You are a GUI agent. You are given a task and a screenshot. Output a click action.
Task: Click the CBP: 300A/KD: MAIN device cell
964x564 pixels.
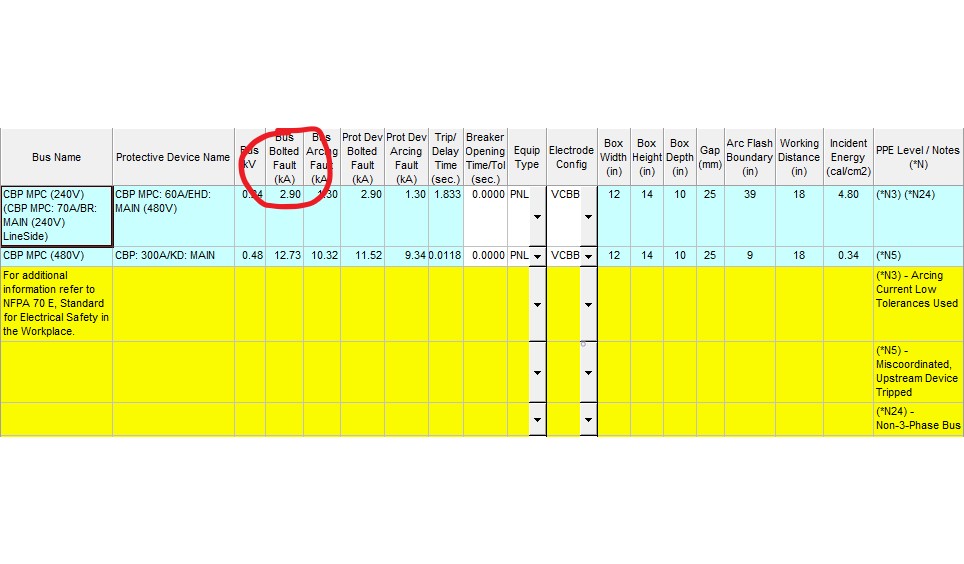click(173, 255)
